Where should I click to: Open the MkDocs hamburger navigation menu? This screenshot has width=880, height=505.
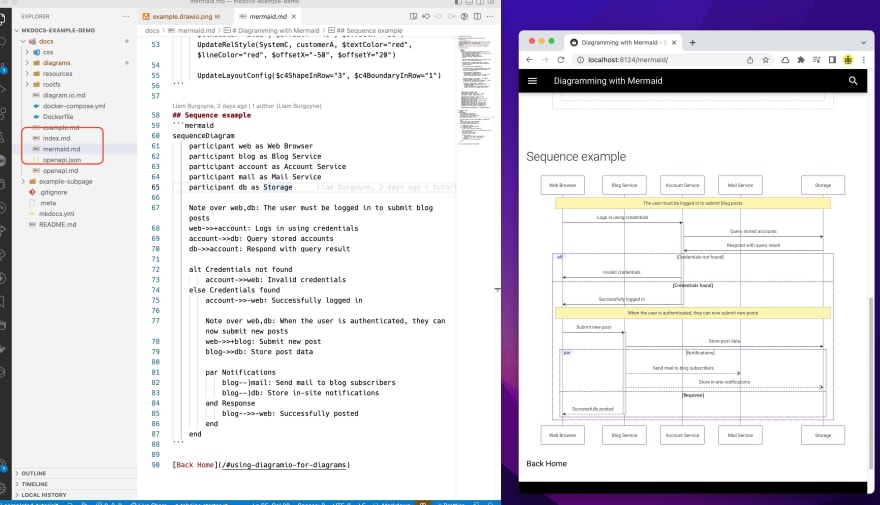pyautogui.click(x=533, y=81)
